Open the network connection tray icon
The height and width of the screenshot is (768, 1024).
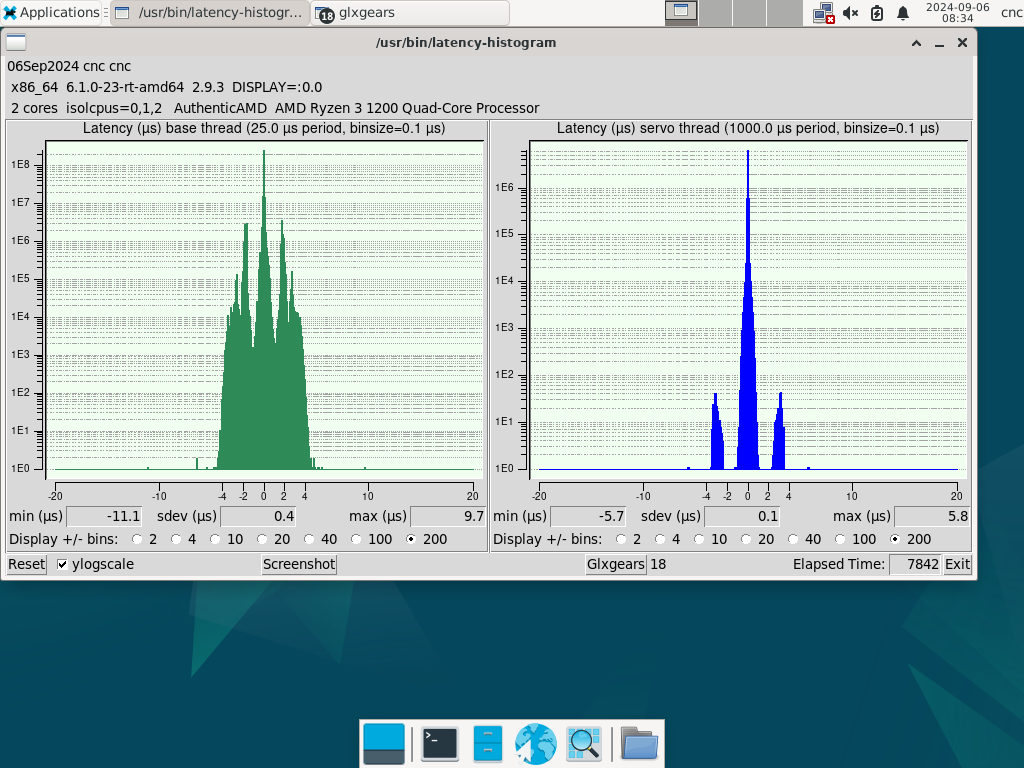pos(824,13)
